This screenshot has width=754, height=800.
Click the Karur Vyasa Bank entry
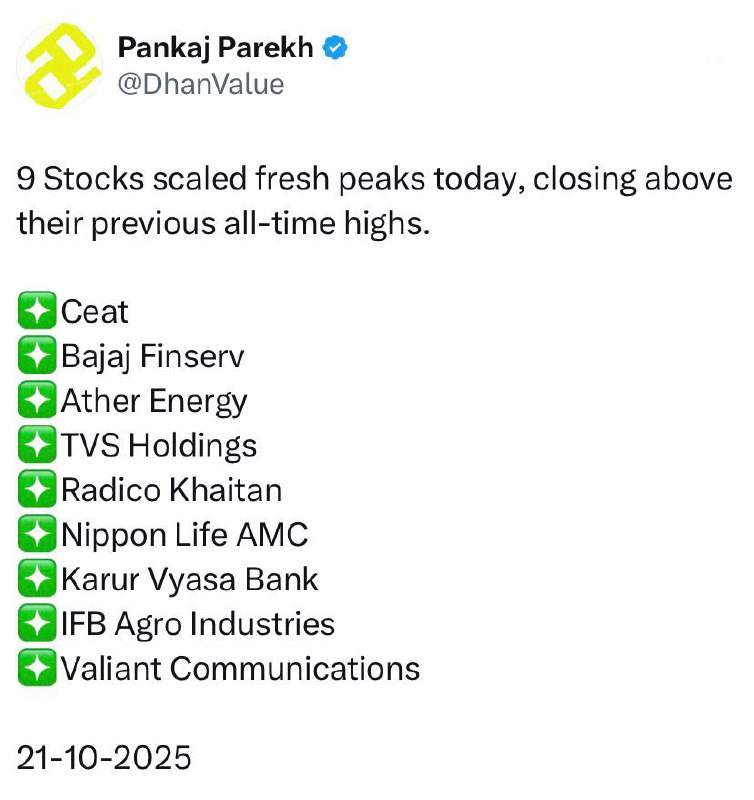(189, 579)
